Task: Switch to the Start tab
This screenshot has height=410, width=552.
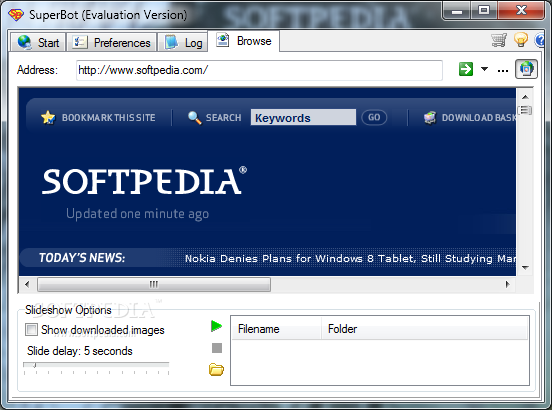Action: tap(38, 42)
